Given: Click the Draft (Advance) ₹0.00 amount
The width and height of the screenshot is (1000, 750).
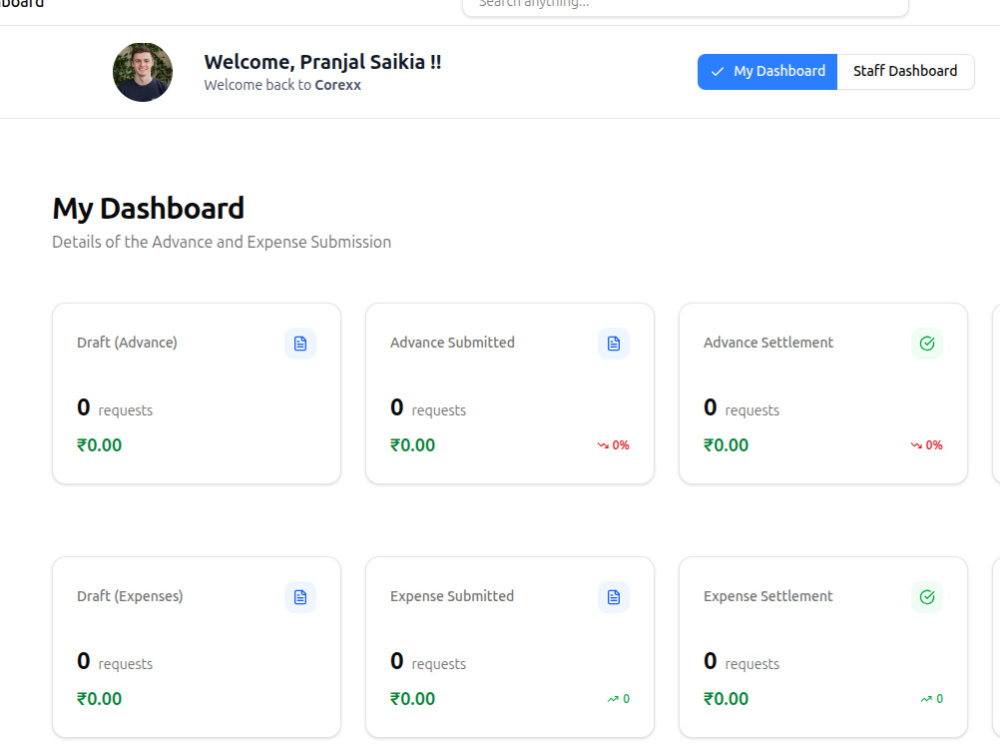Looking at the screenshot, I should tap(99, 445).
